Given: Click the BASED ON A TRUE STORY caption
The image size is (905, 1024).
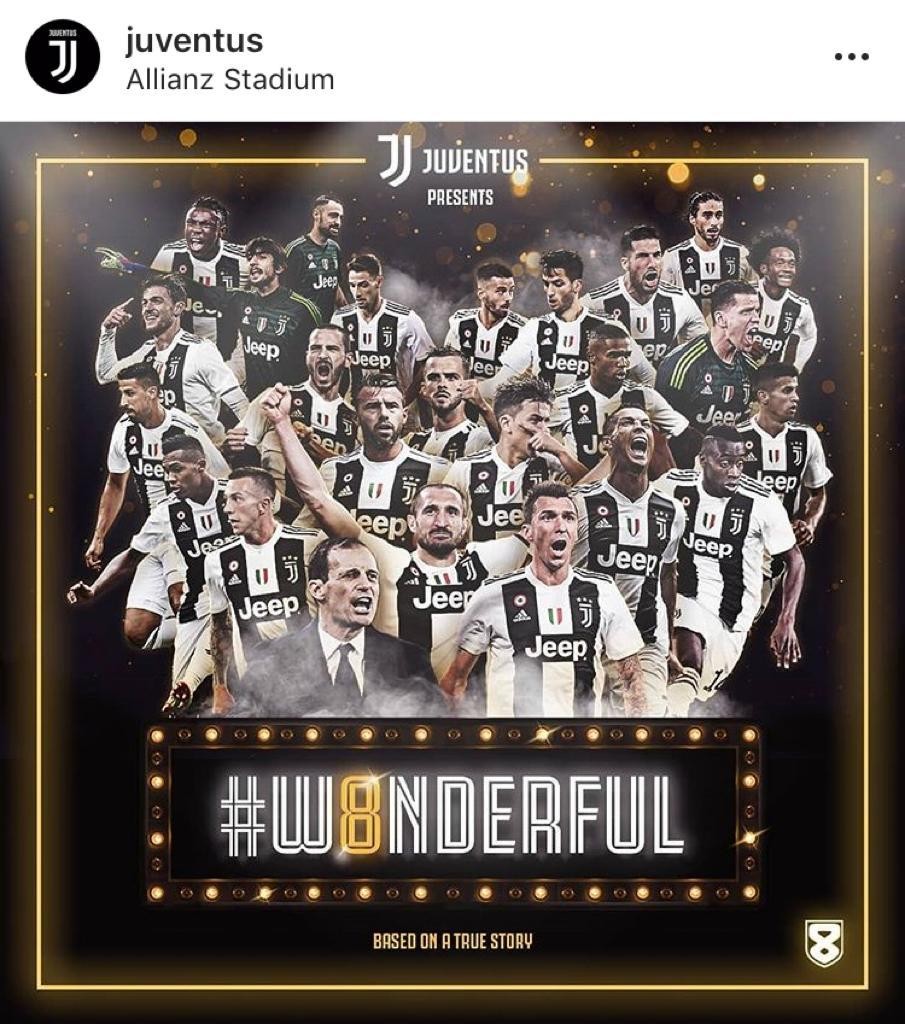Looking at the screenshot, I should (x=452, y=940).
